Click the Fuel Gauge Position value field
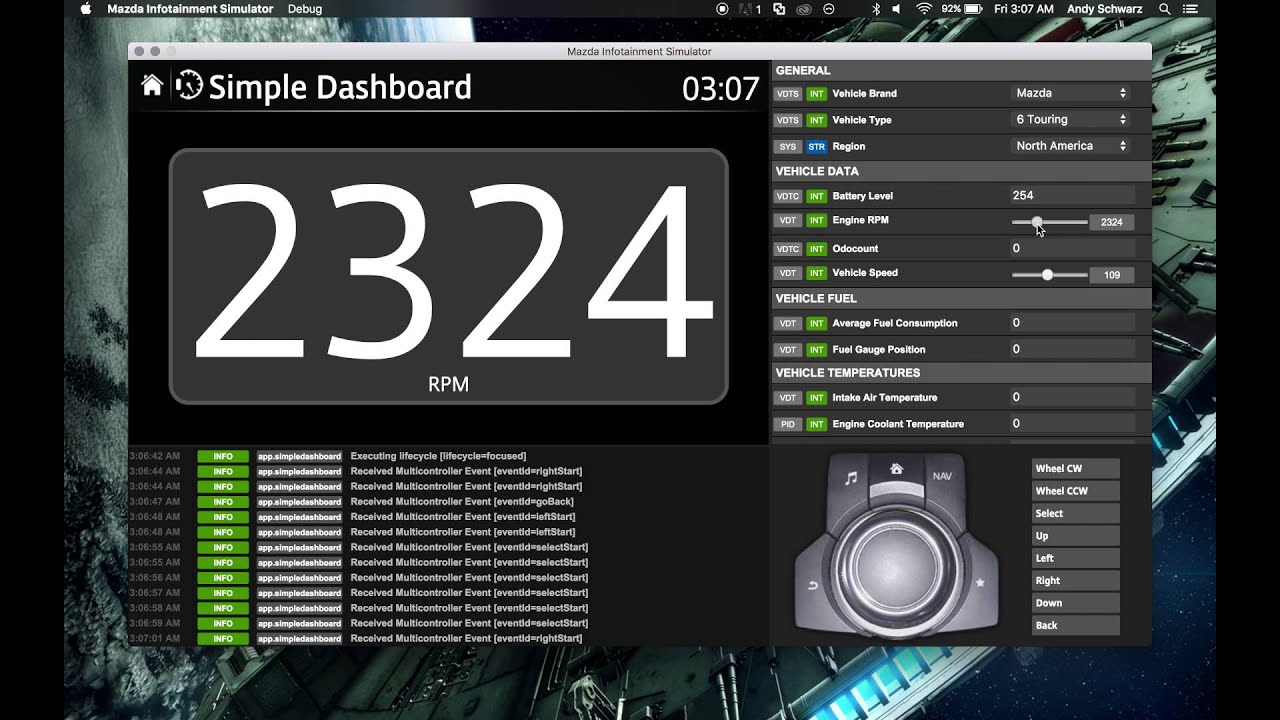1280x720 pixels. [1072, 349]
